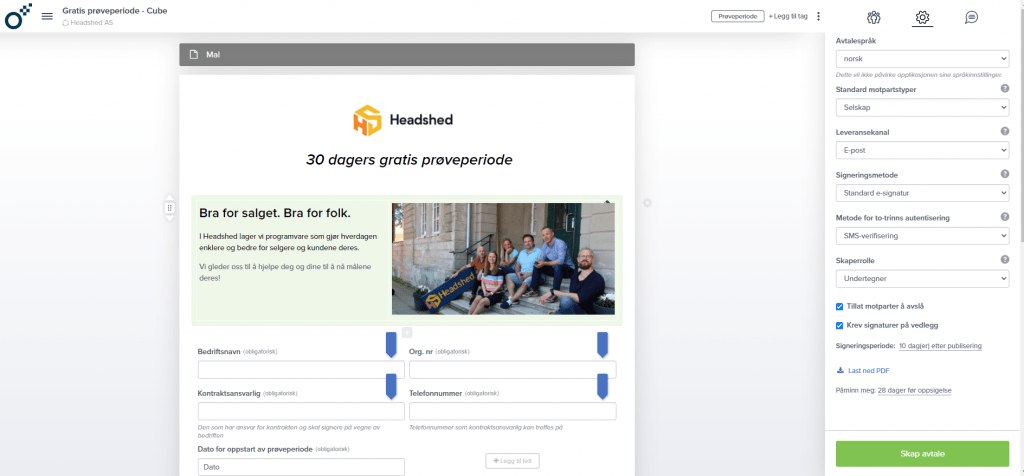
Task: Click the title Gratis prøveperiode - Cube
Action: coord(115,10)
